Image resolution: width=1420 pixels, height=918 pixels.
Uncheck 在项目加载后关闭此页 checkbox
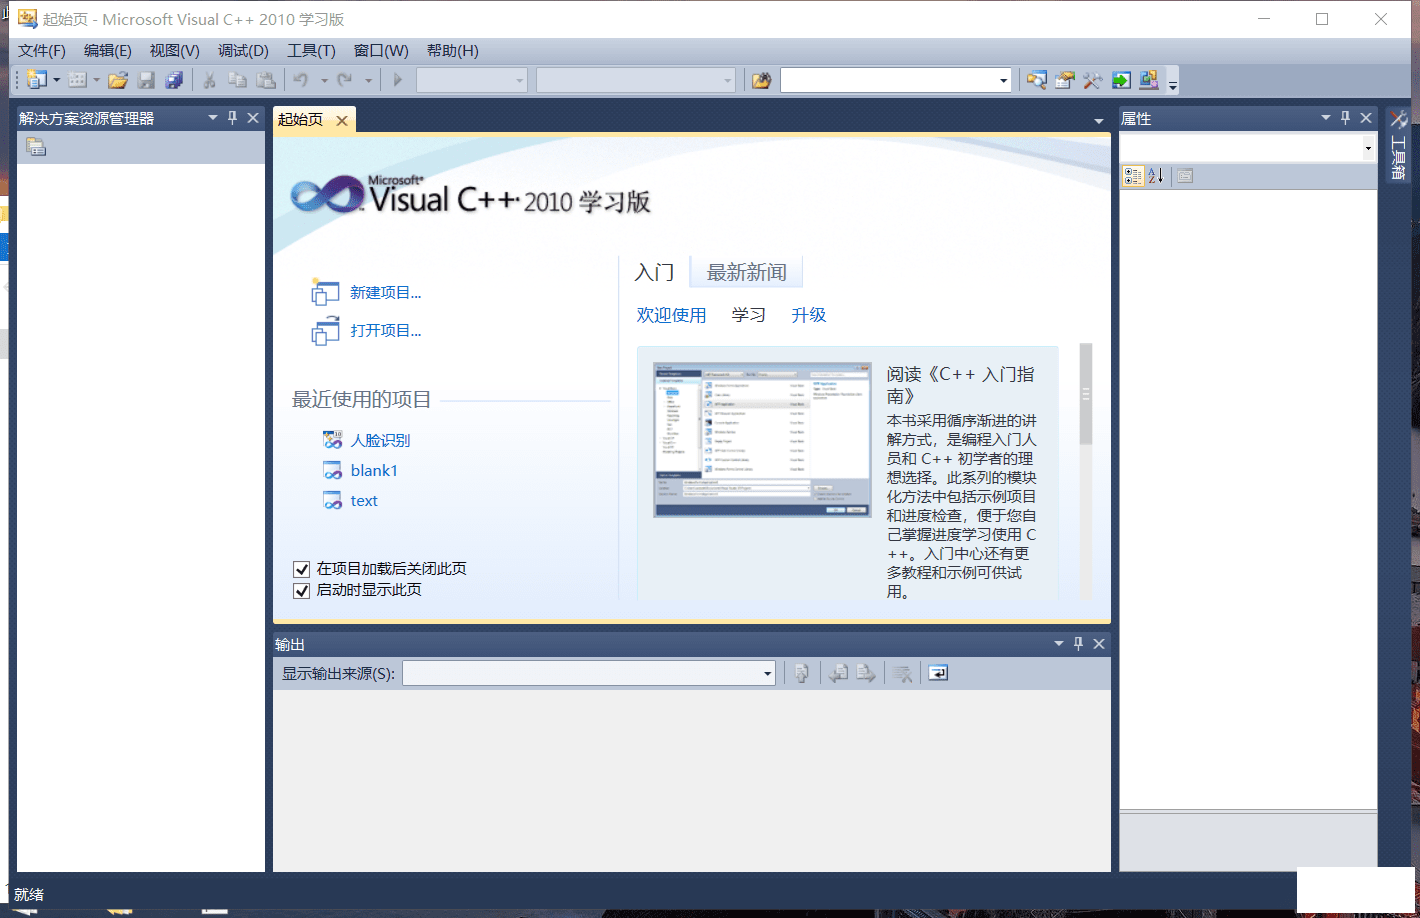301,569
